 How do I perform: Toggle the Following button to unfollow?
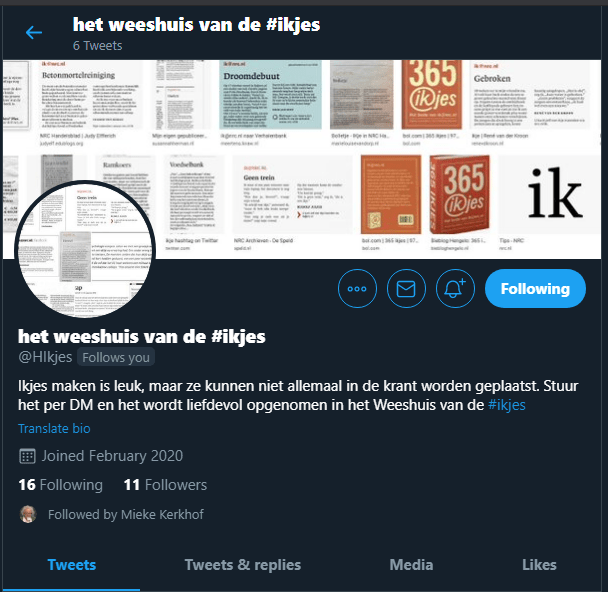tap(535, 289)
